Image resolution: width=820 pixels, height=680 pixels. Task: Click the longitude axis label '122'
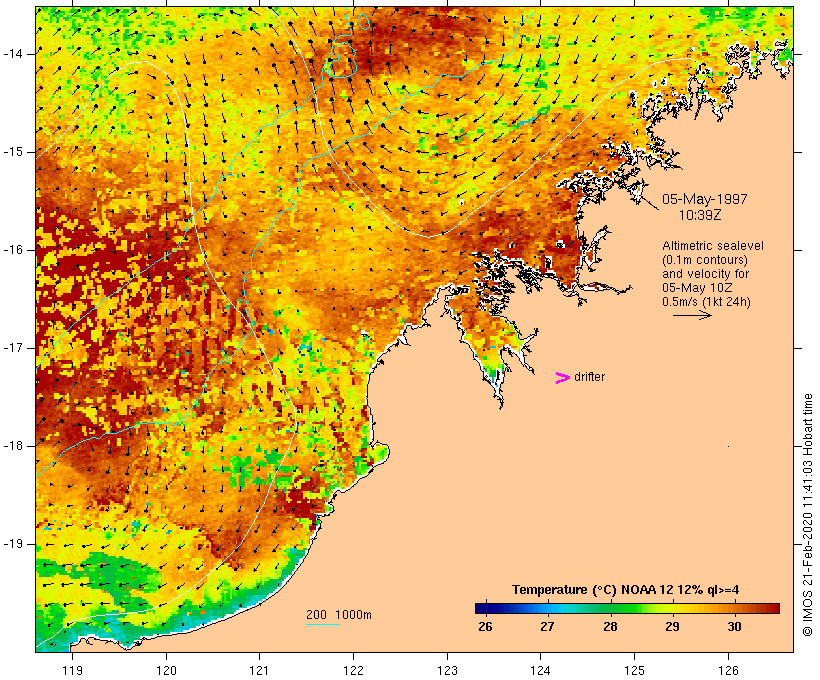tap(354, 671)
